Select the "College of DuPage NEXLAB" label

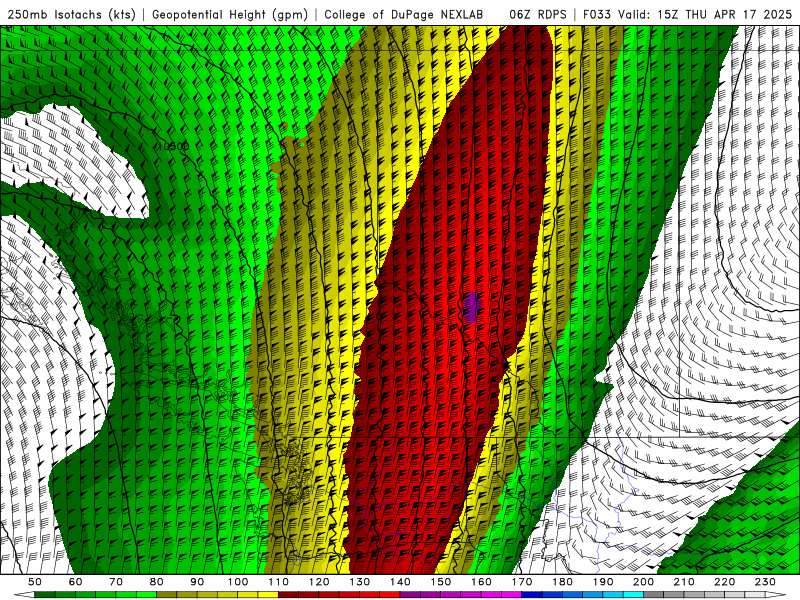click(x=403, y=14)
